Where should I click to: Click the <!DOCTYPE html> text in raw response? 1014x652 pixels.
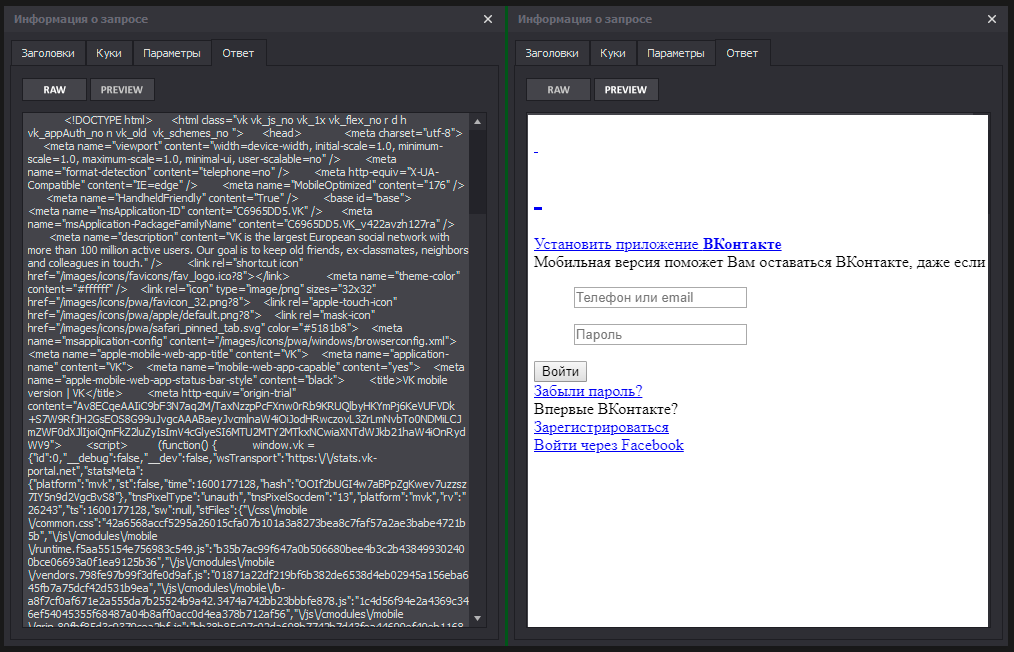coord(108,120)
